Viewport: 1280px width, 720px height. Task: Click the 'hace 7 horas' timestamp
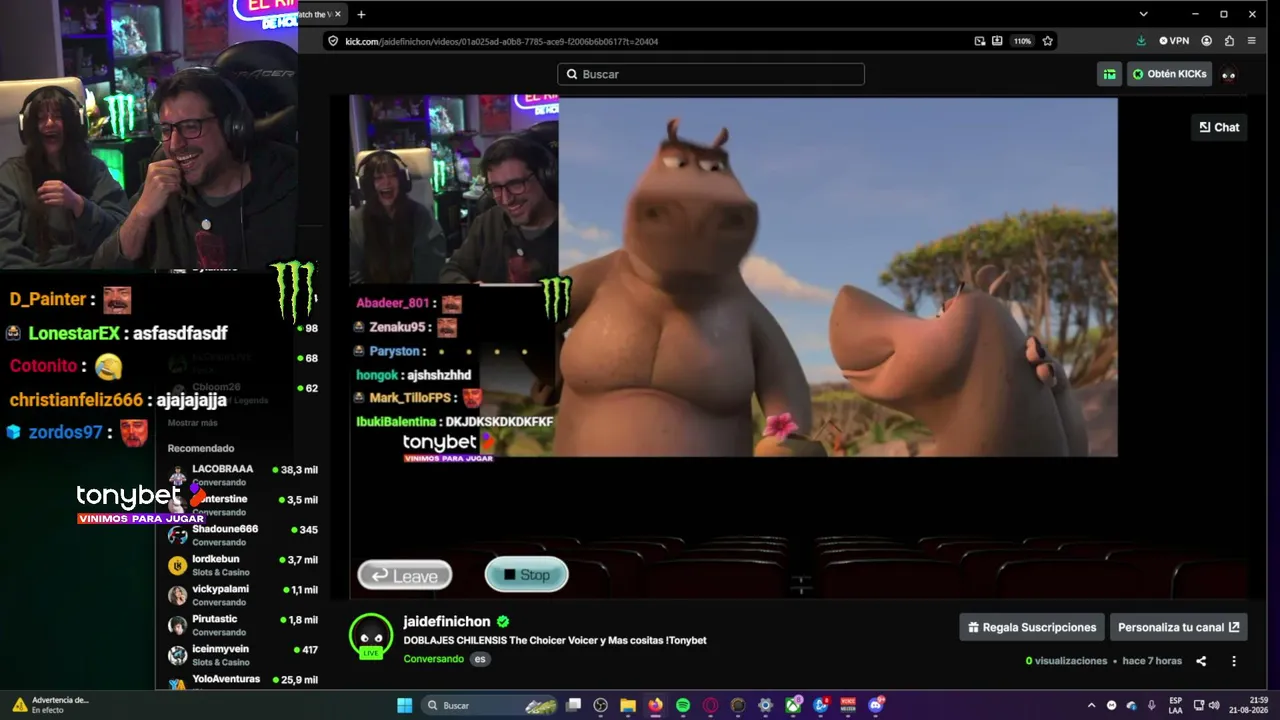tap(1152, 661)
